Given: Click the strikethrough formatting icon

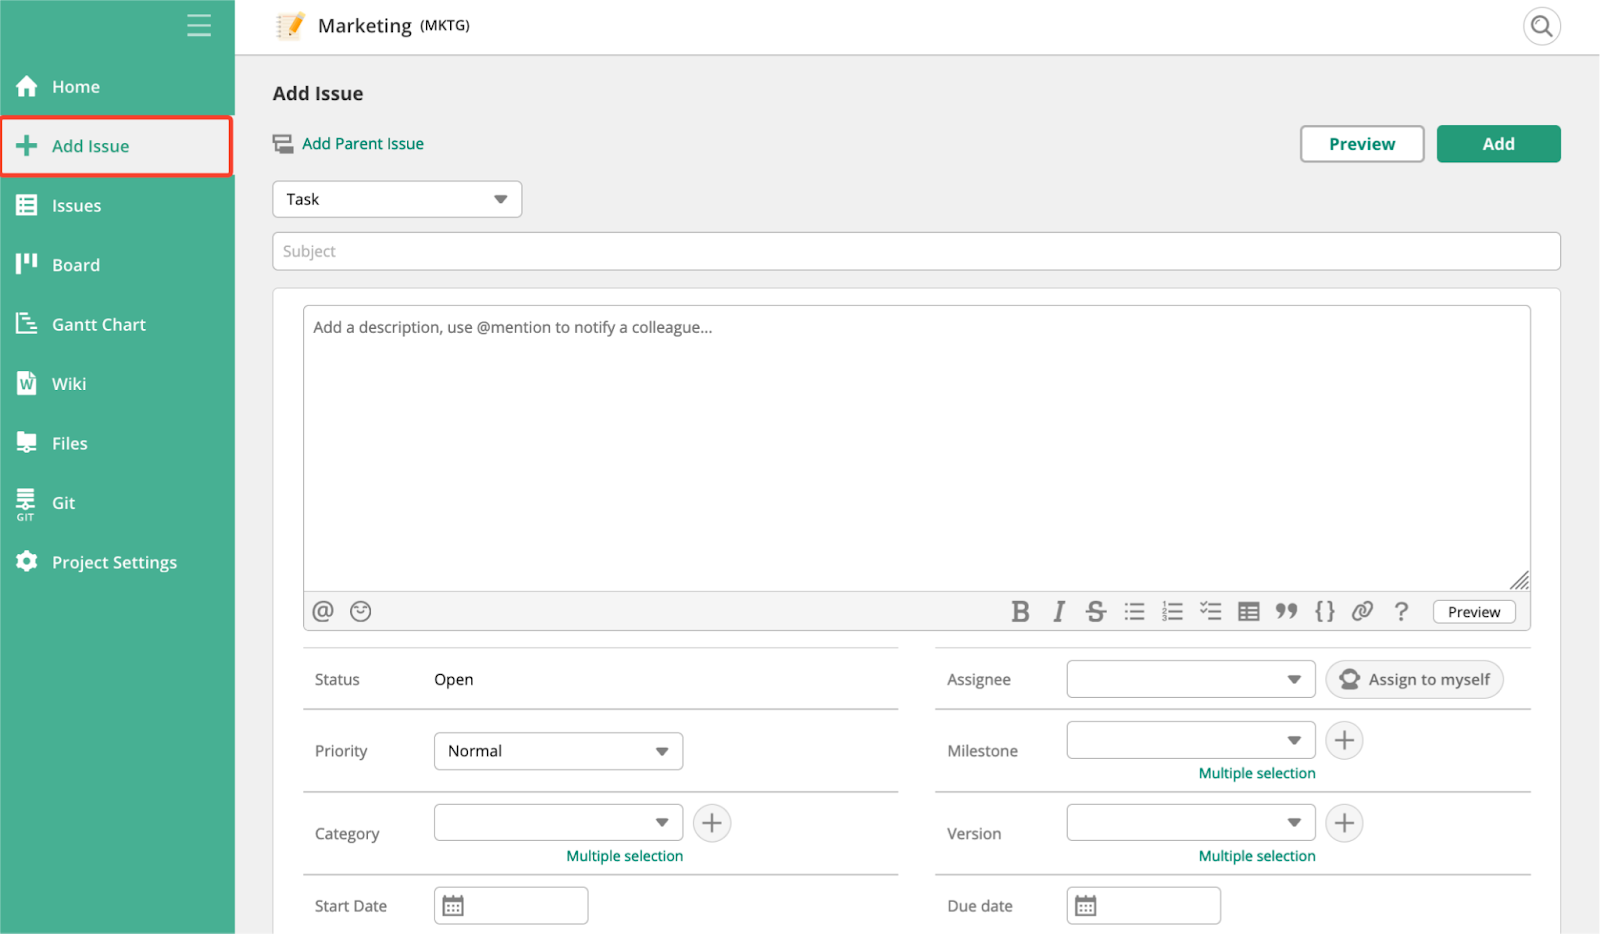Looking at the screenshot, I should [x=1096, y=611].
